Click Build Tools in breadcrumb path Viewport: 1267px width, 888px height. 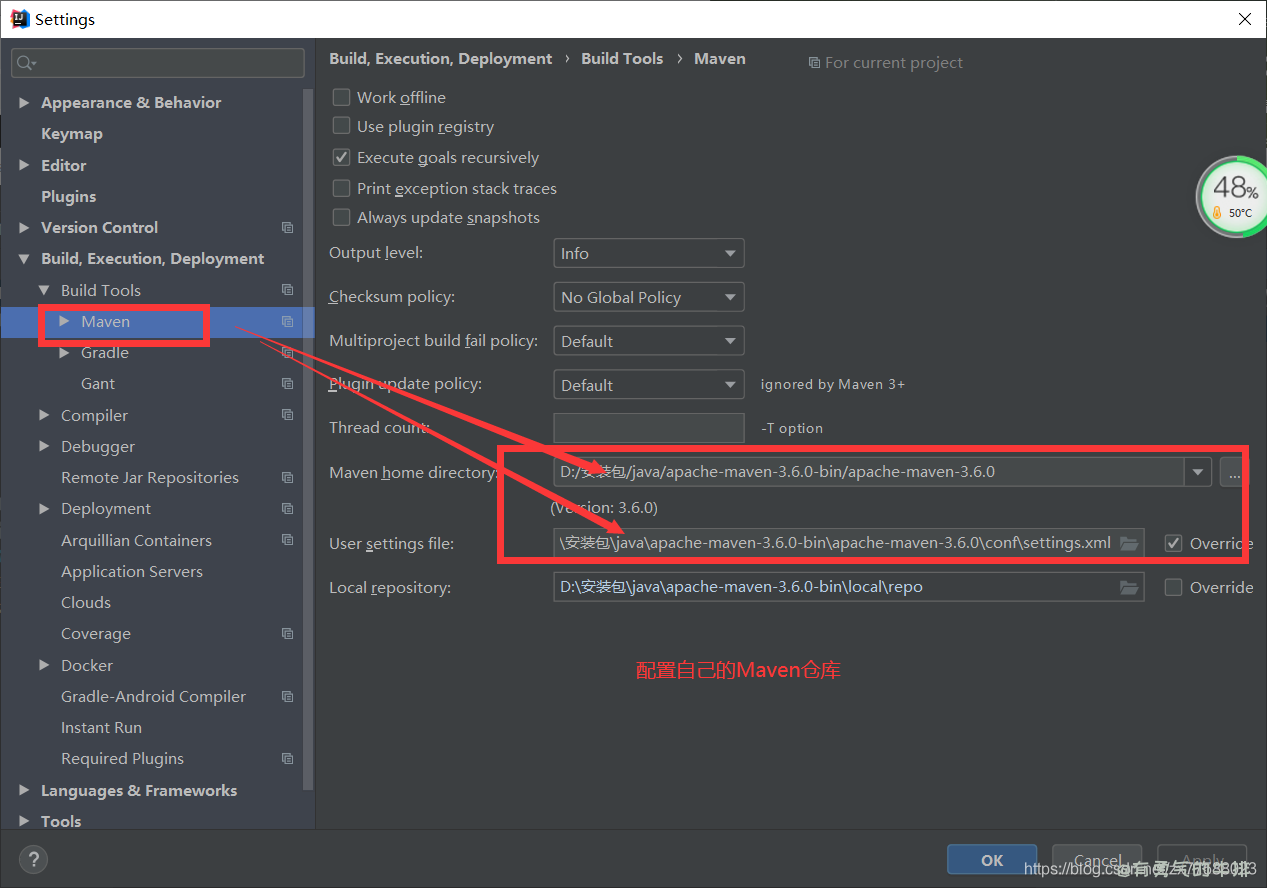pos(622,59)
